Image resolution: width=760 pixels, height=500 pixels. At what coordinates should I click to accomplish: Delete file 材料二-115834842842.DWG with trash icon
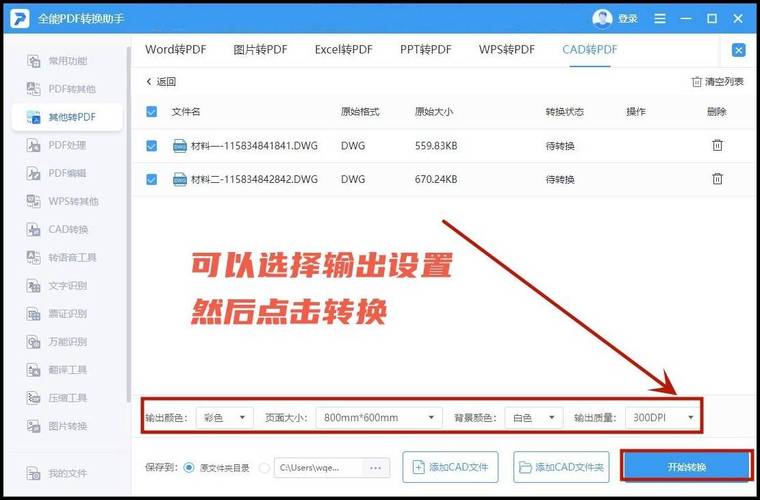pos(717,179)
